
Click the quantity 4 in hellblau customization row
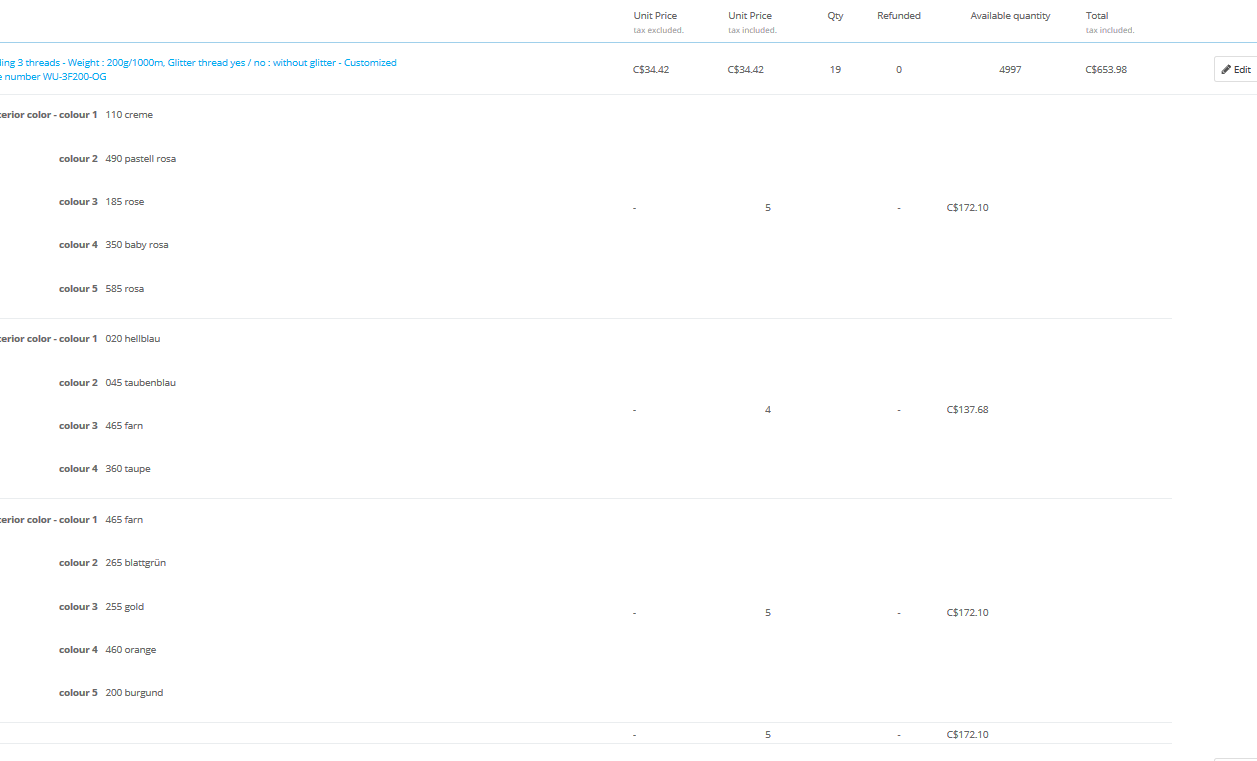click(x=768, y=410)
